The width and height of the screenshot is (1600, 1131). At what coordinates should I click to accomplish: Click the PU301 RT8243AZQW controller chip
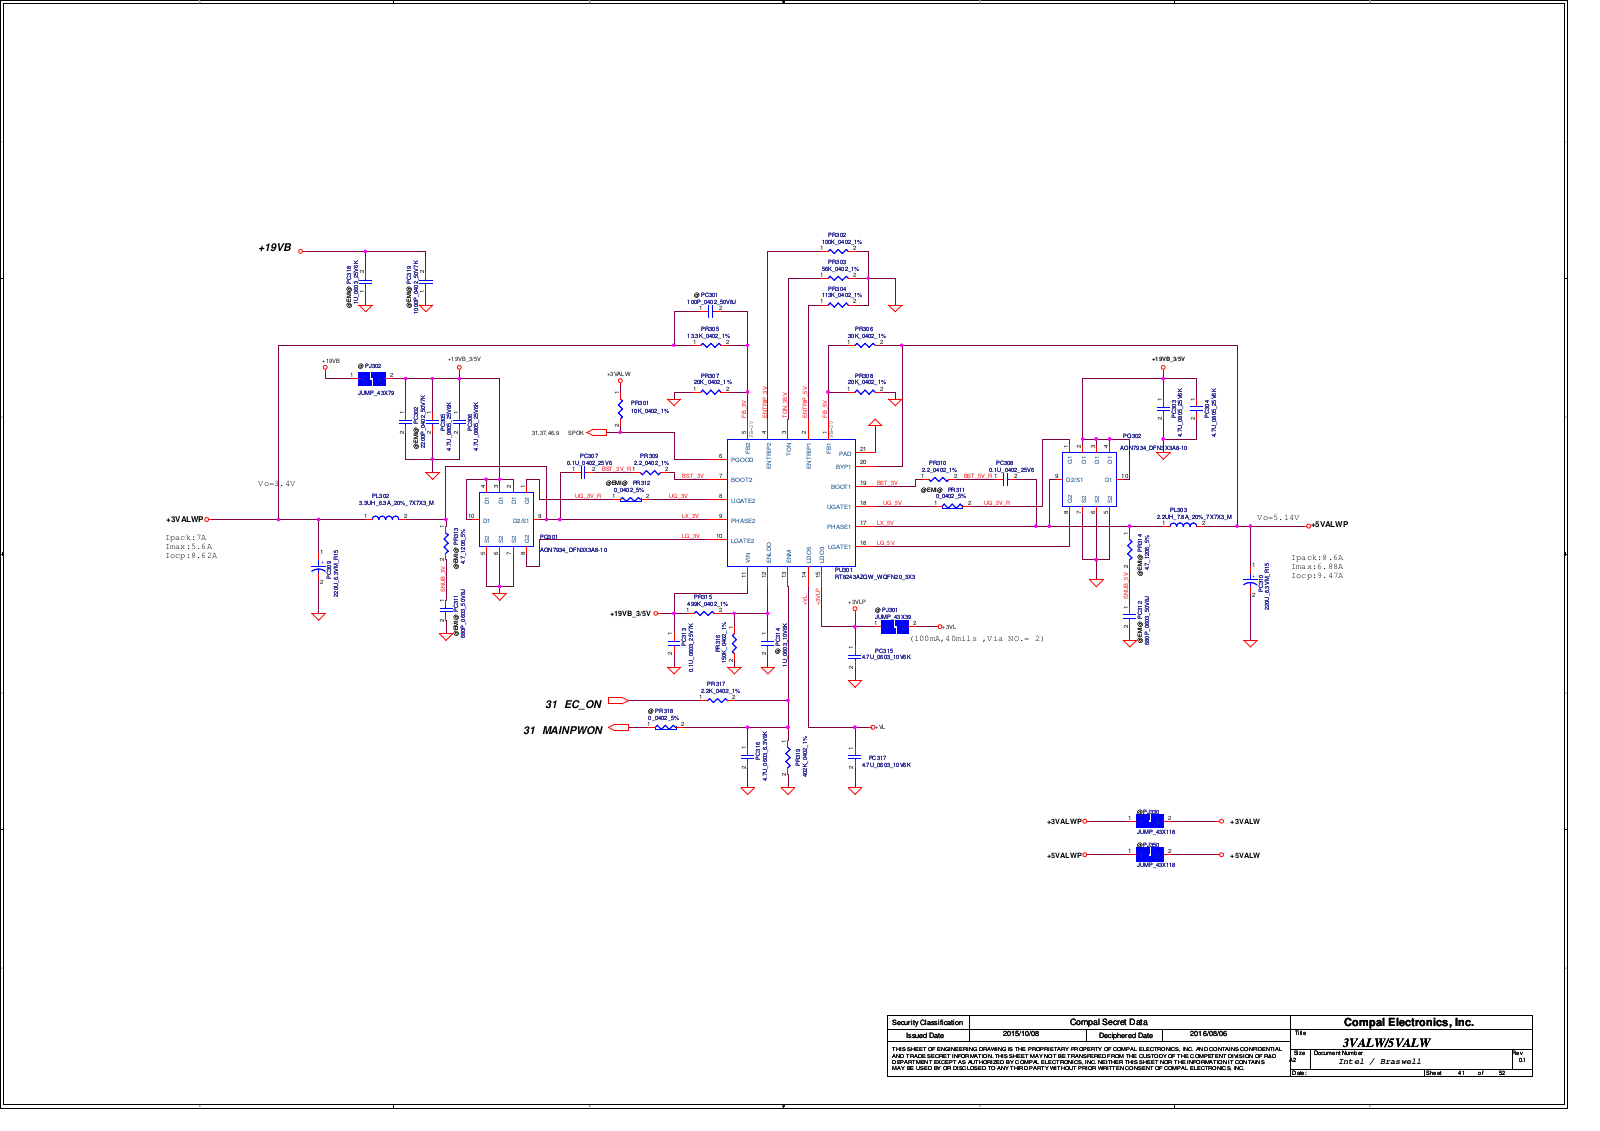click(790, 503)
